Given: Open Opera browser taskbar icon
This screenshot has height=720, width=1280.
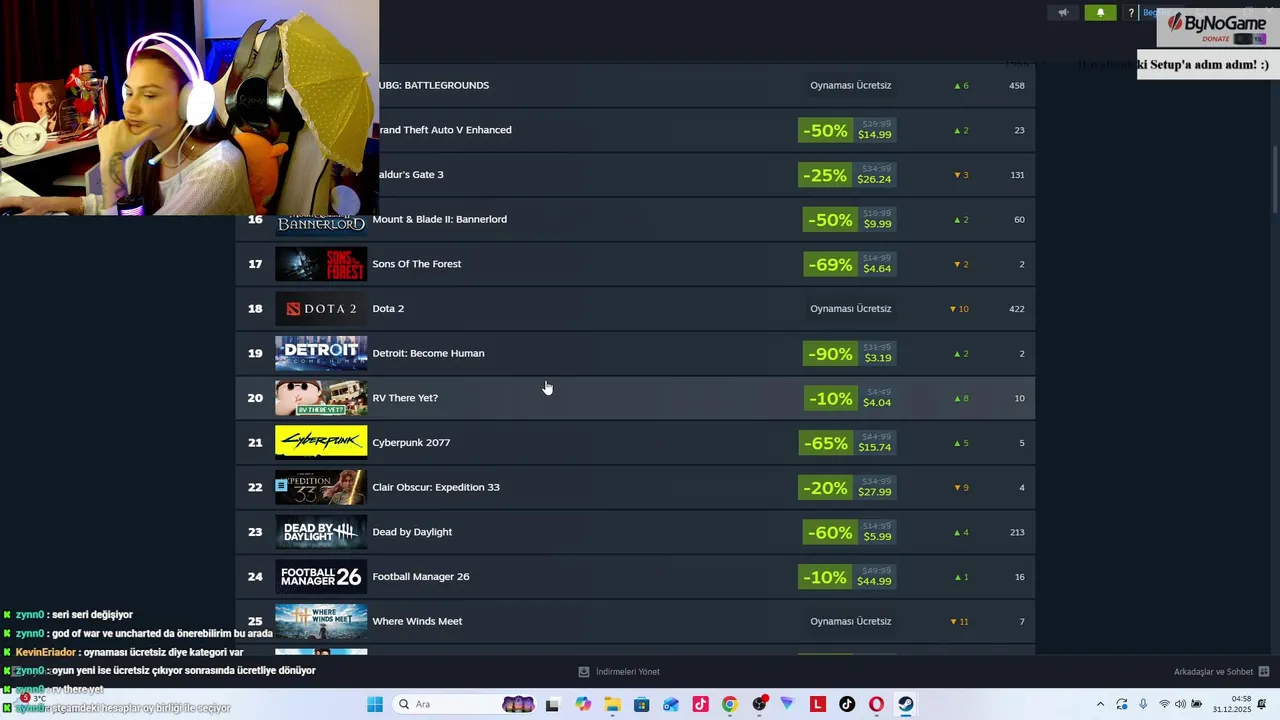Looking at the screenshot, I should click(x=876, y=704).
